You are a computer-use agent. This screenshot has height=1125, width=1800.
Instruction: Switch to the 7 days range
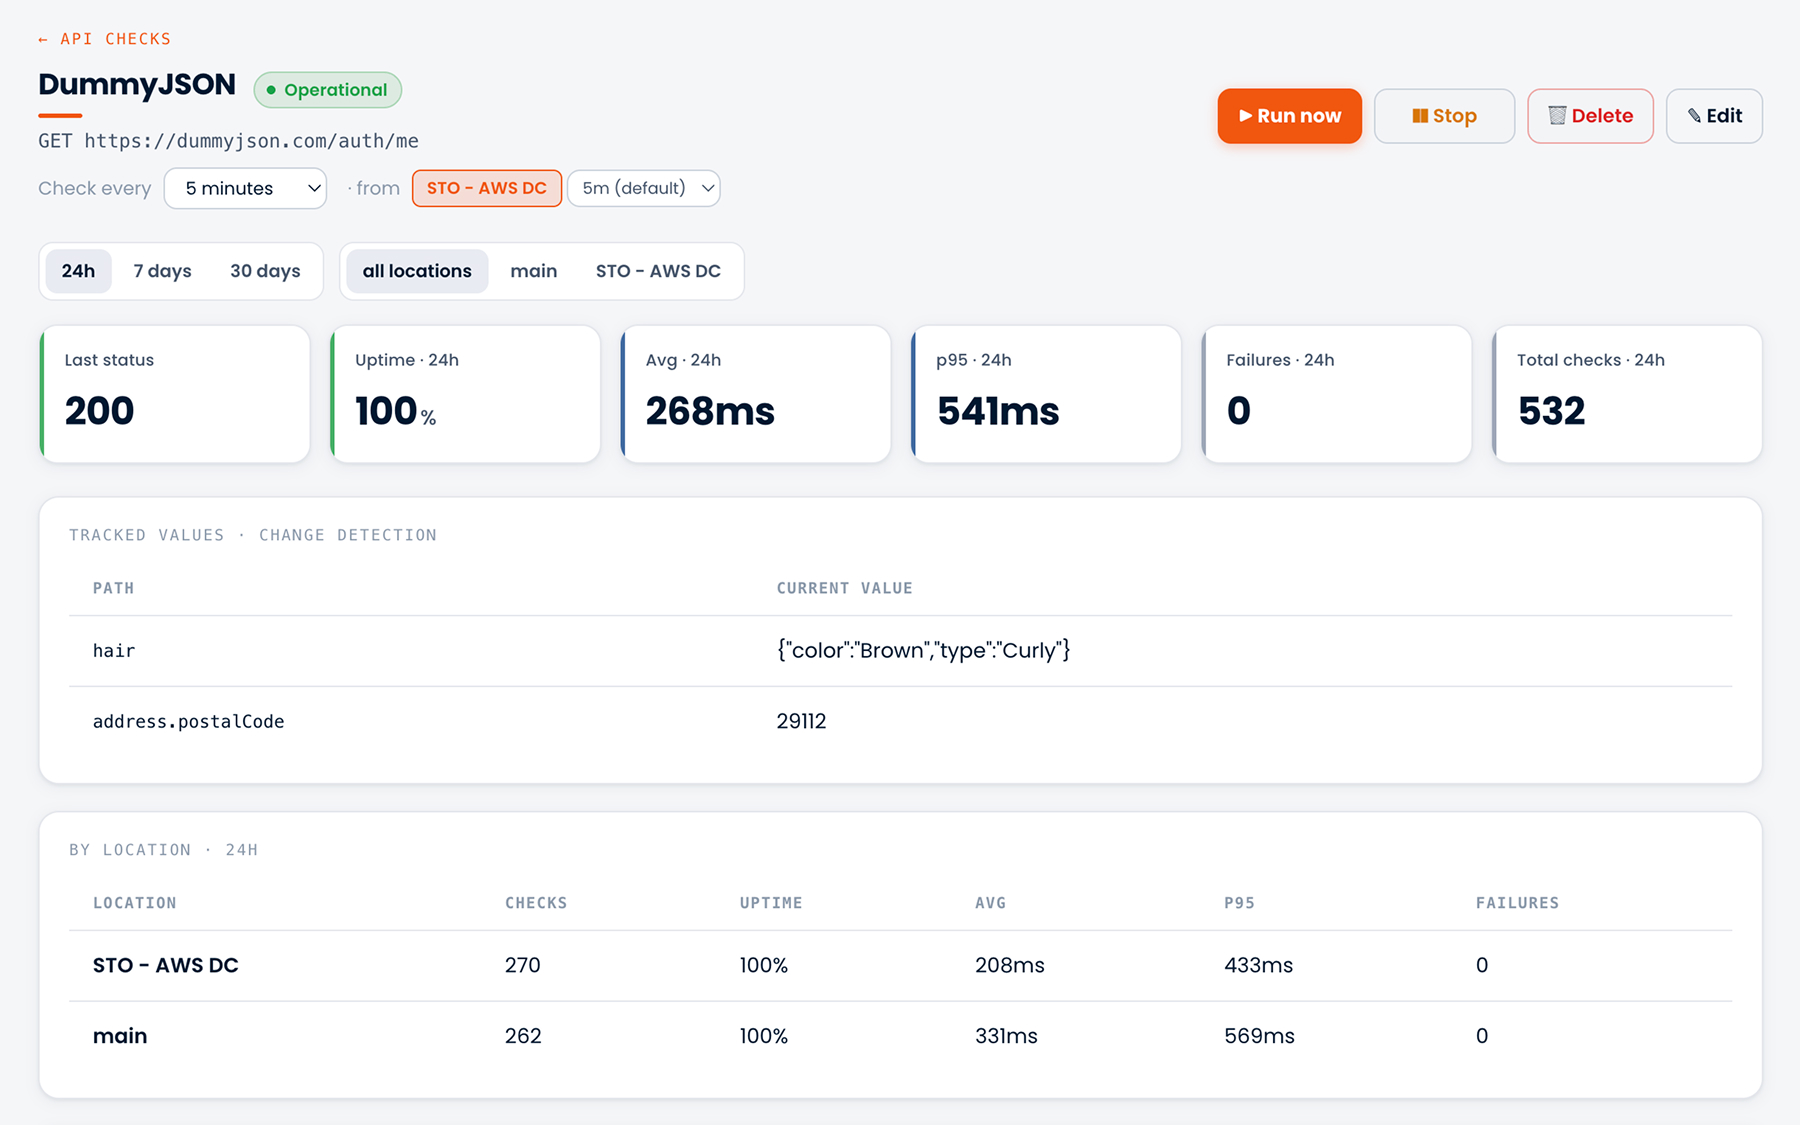(162, 271)
